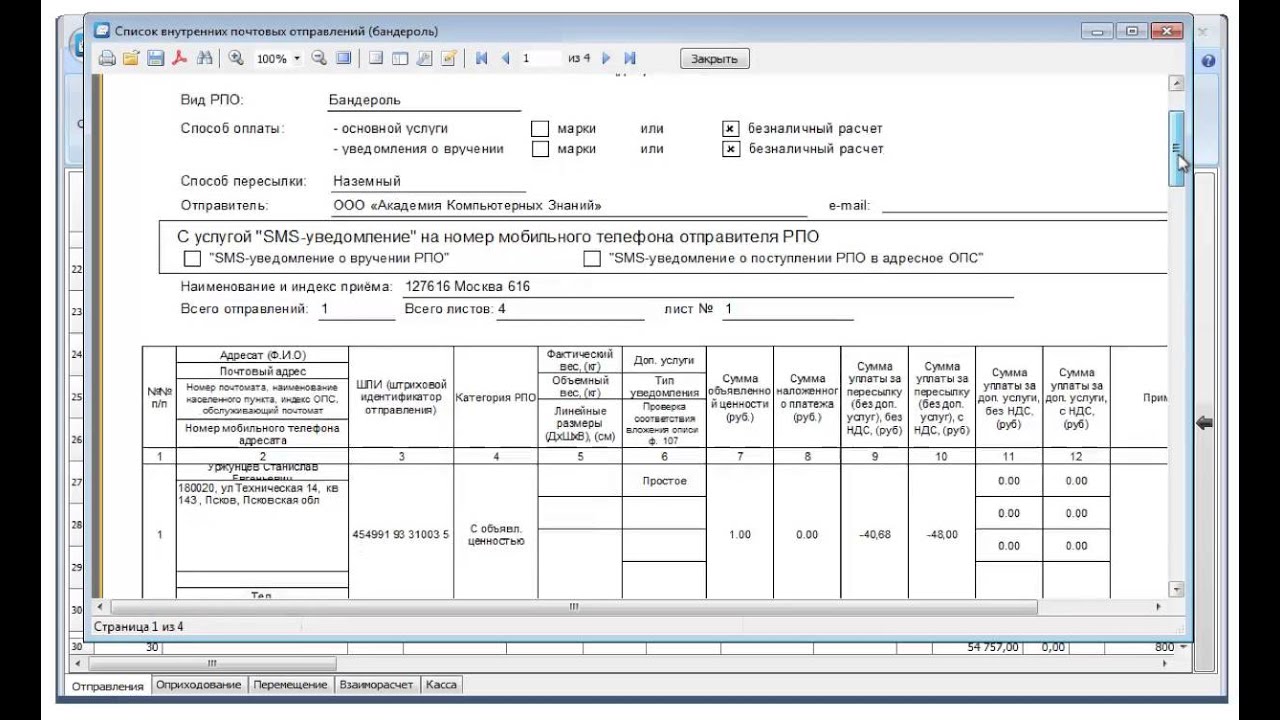Export report to PDF icon
The width and height of the screenshot is (1280, 720).
[180, 59]
